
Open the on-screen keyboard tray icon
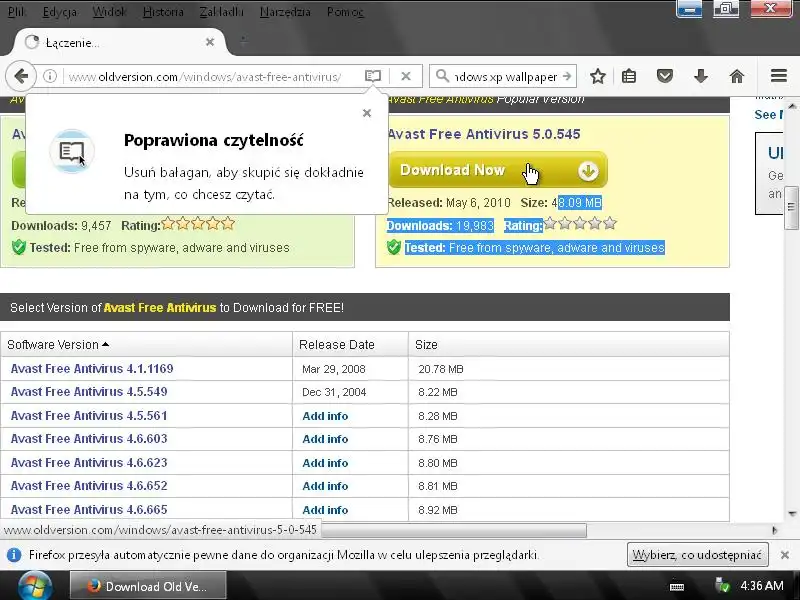677,587
